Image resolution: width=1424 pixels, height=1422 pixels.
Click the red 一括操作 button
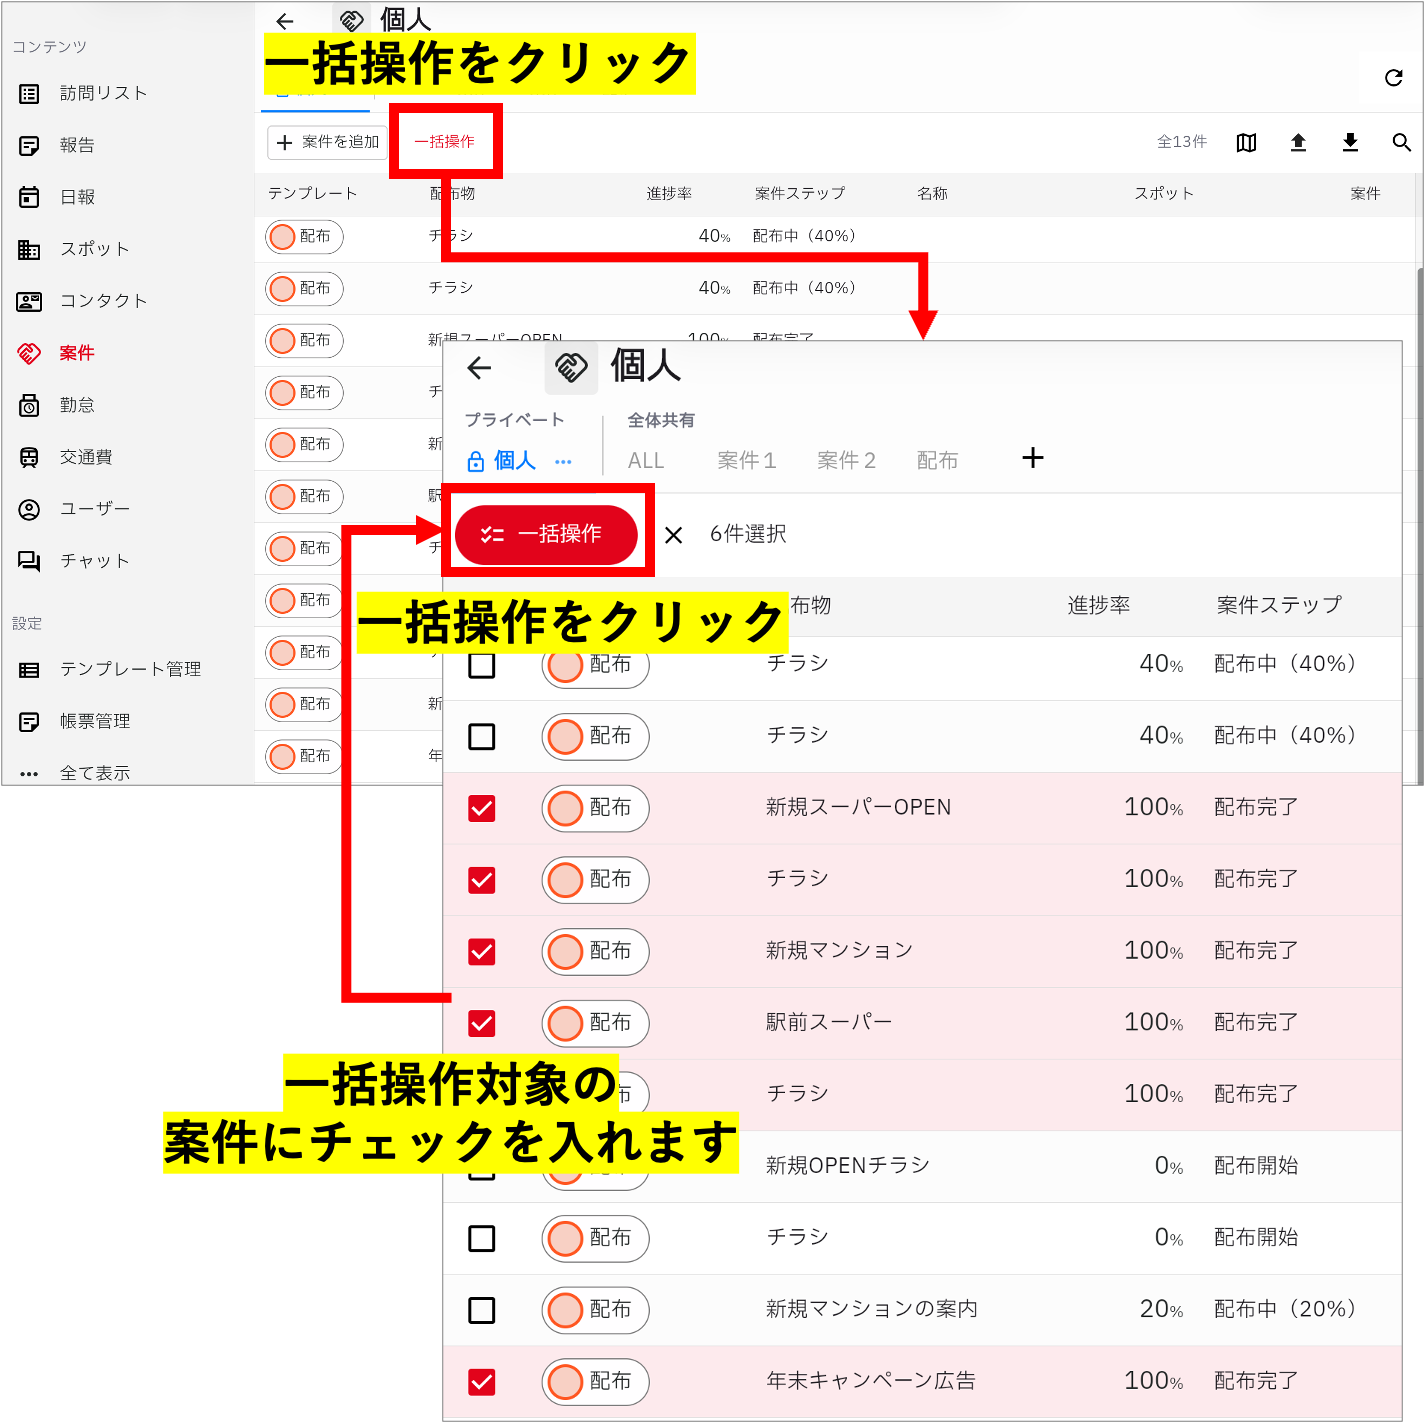(x=546, y=534)
